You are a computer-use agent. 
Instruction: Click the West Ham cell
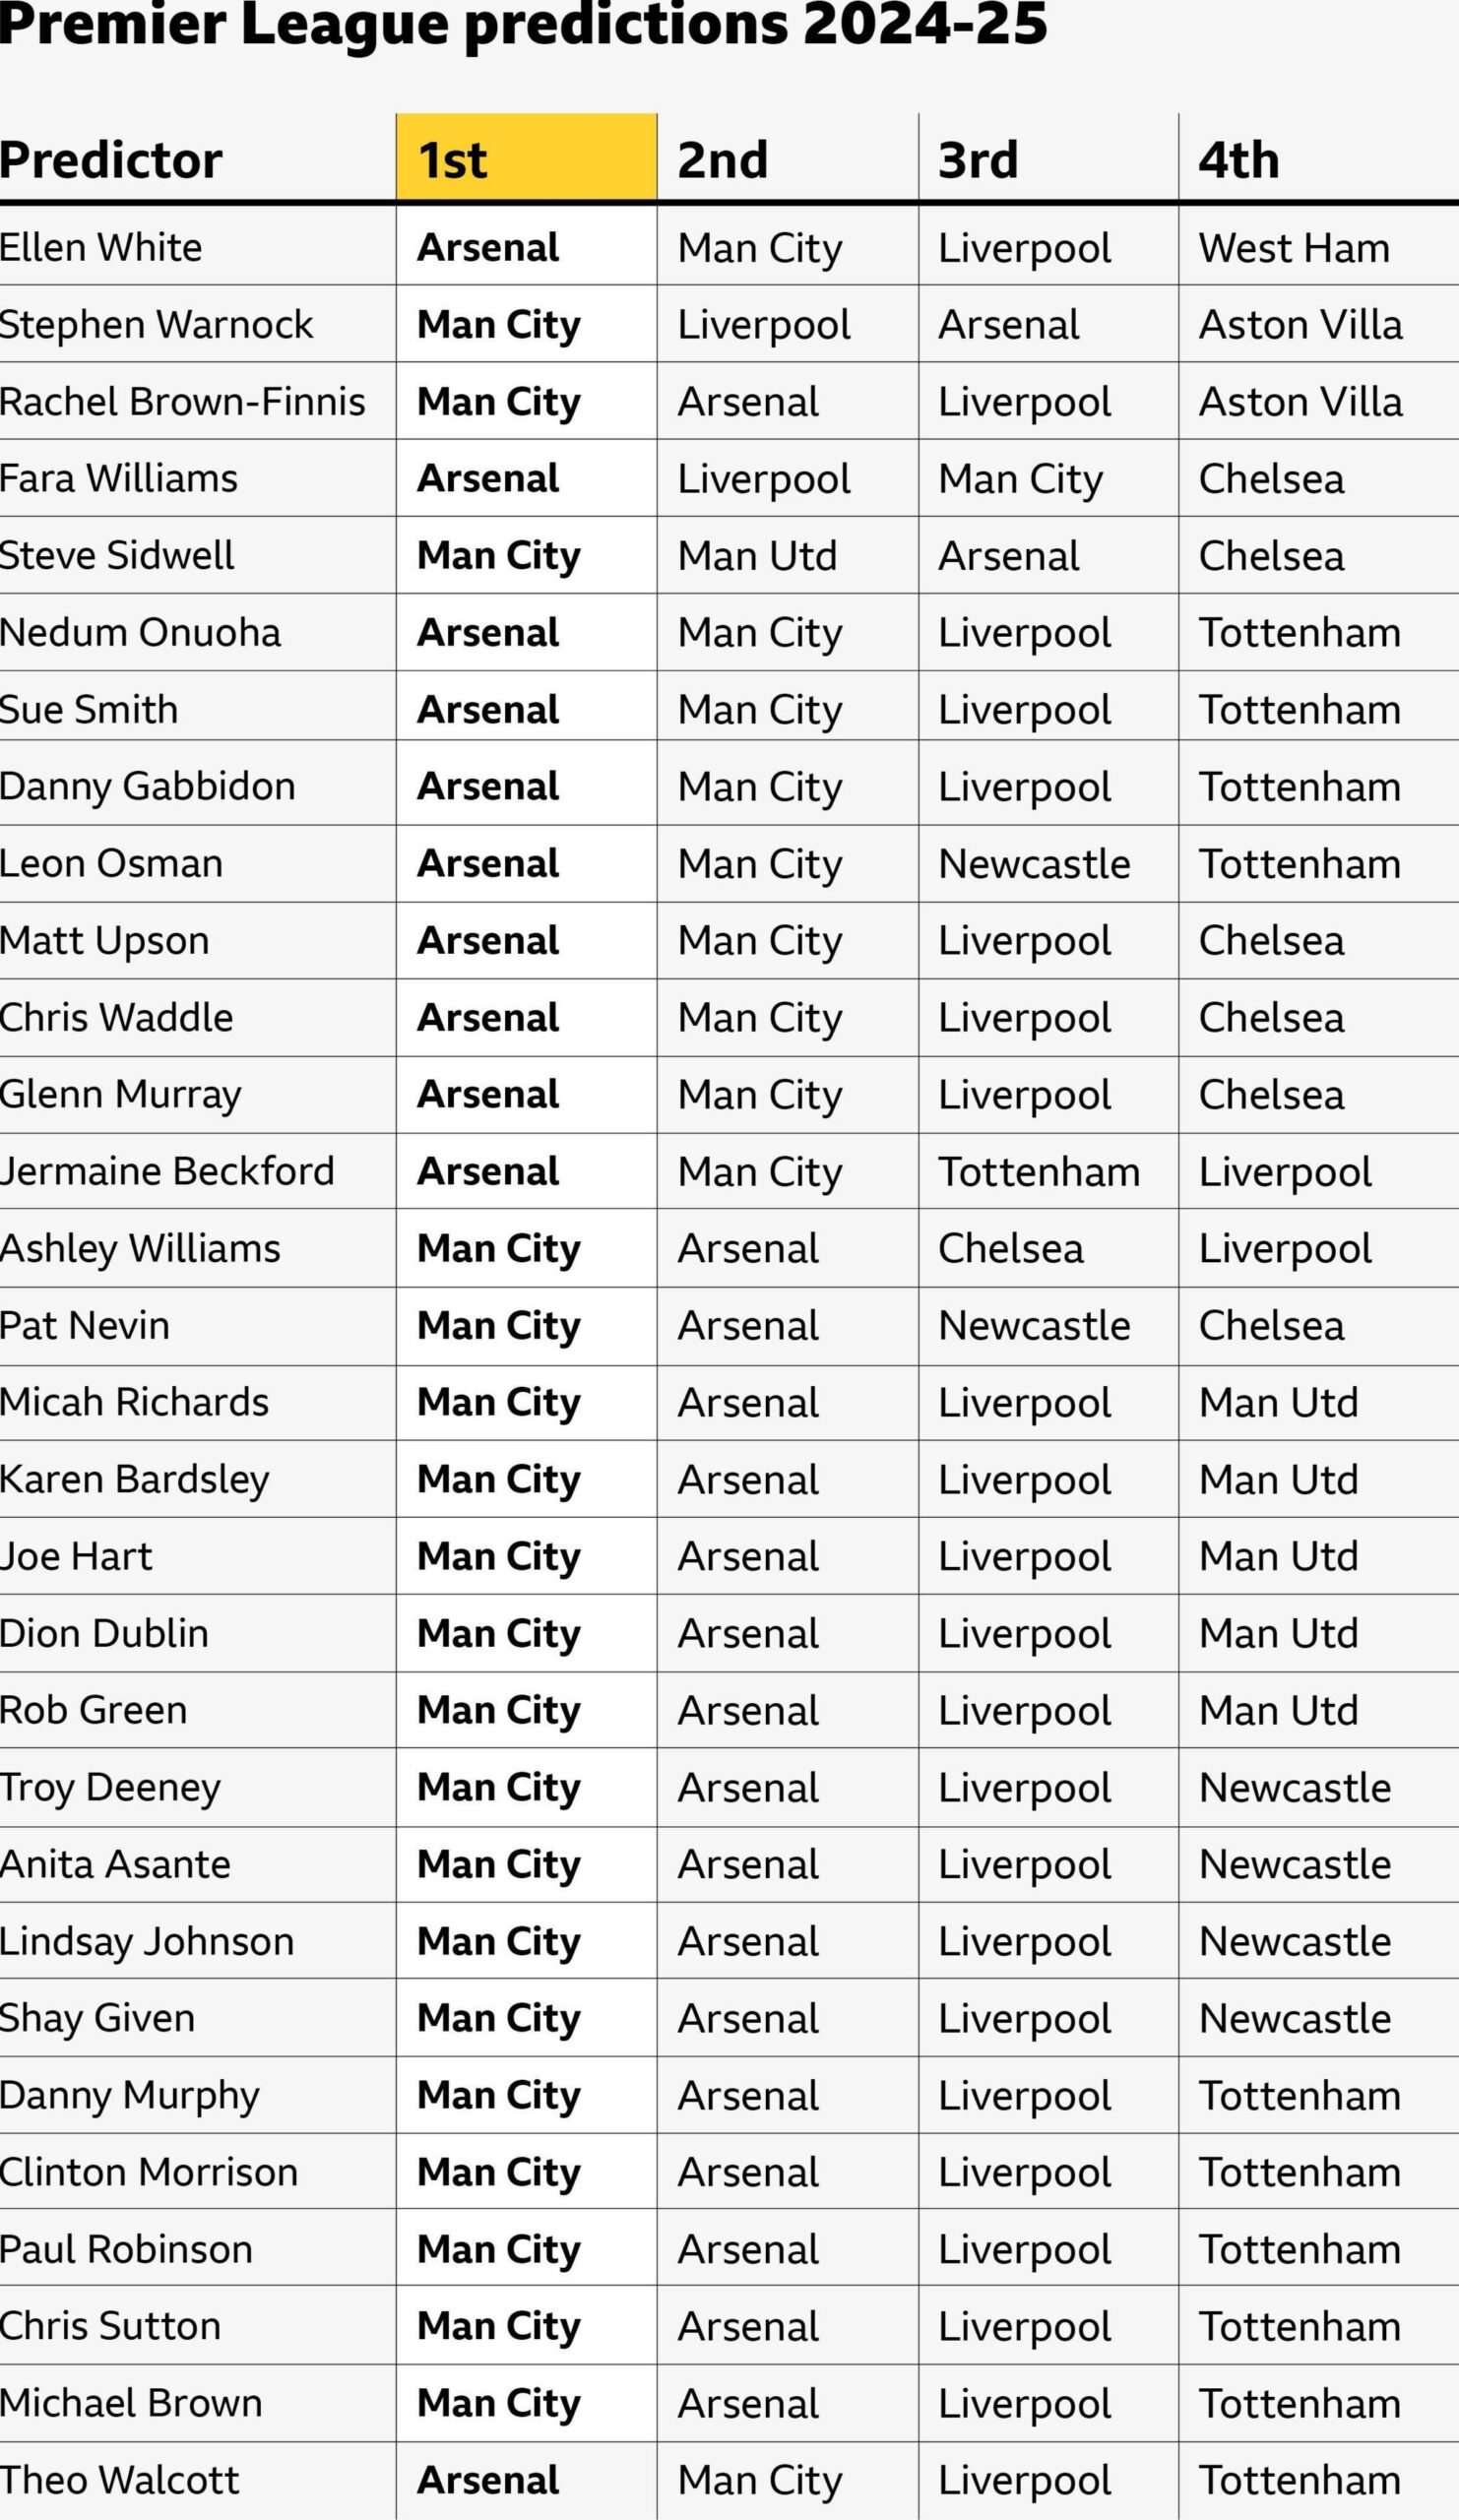pyautogui.click(x=1294, y=248)
